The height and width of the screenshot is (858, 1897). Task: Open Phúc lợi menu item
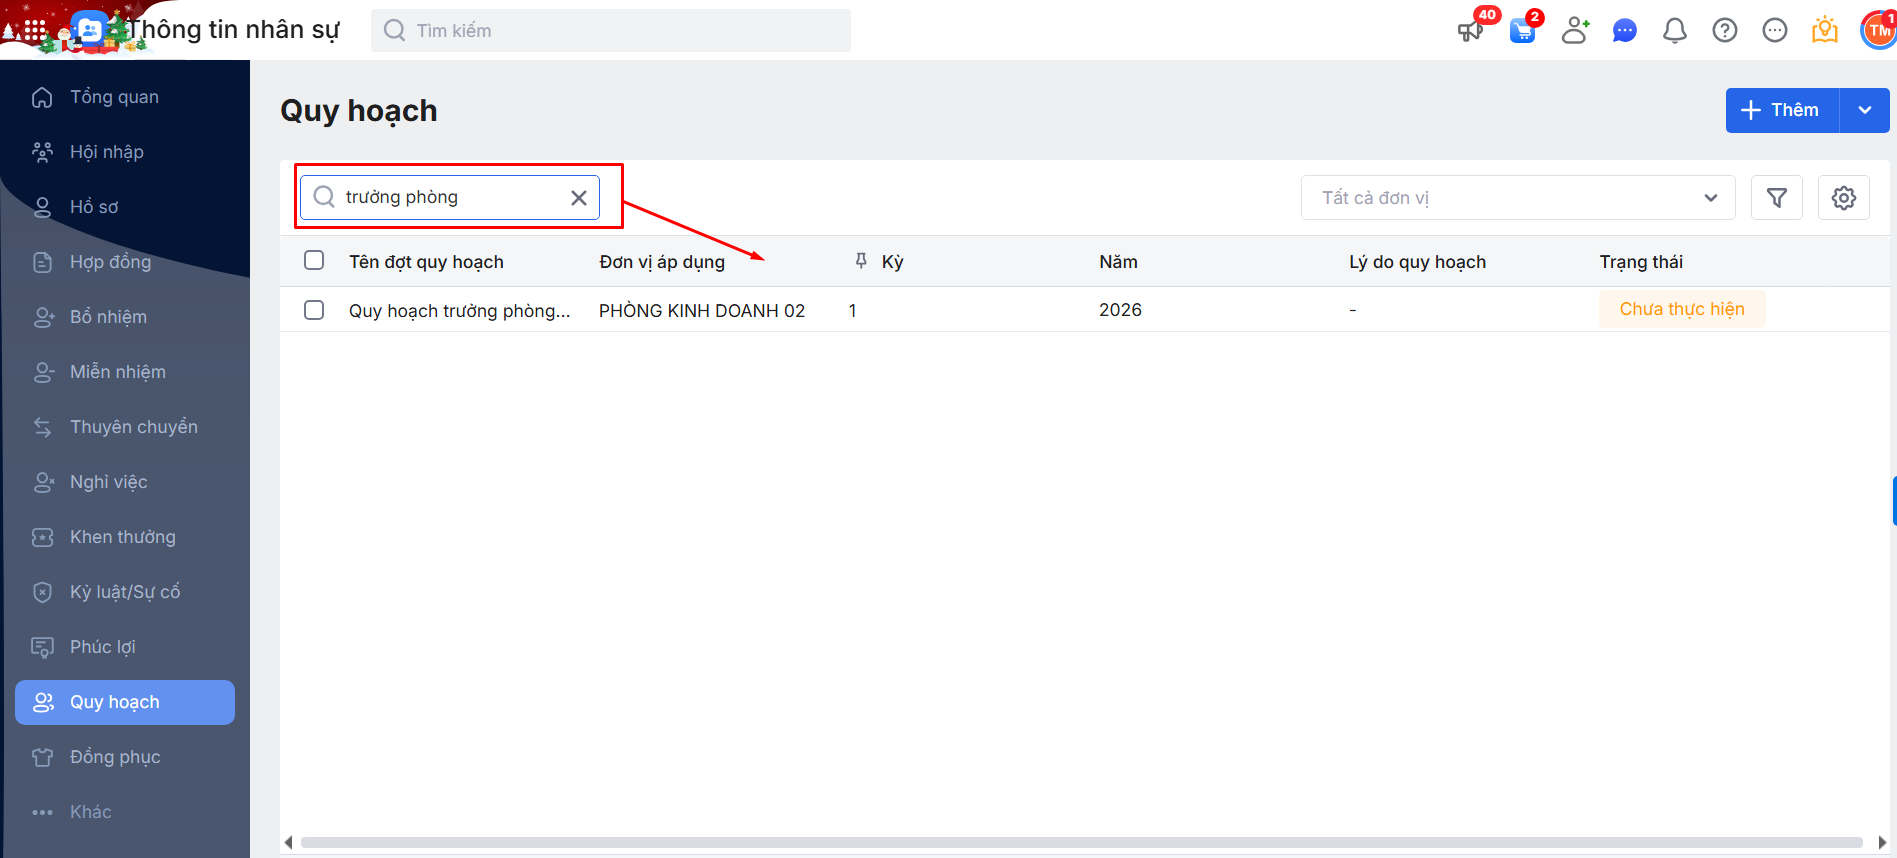[125, 647]
